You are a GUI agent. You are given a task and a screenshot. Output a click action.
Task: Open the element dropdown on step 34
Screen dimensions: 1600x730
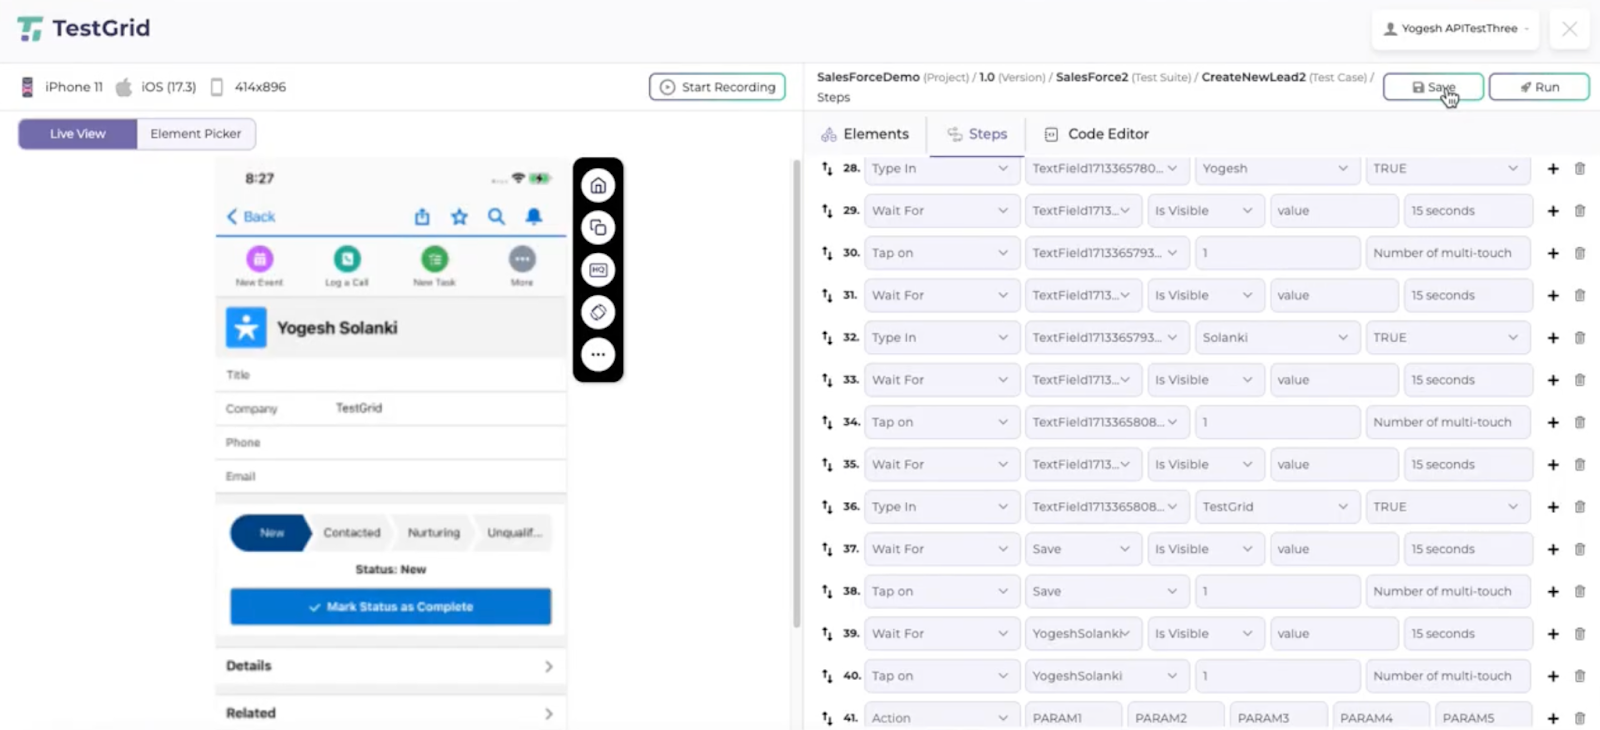[x=1107, y=422]
